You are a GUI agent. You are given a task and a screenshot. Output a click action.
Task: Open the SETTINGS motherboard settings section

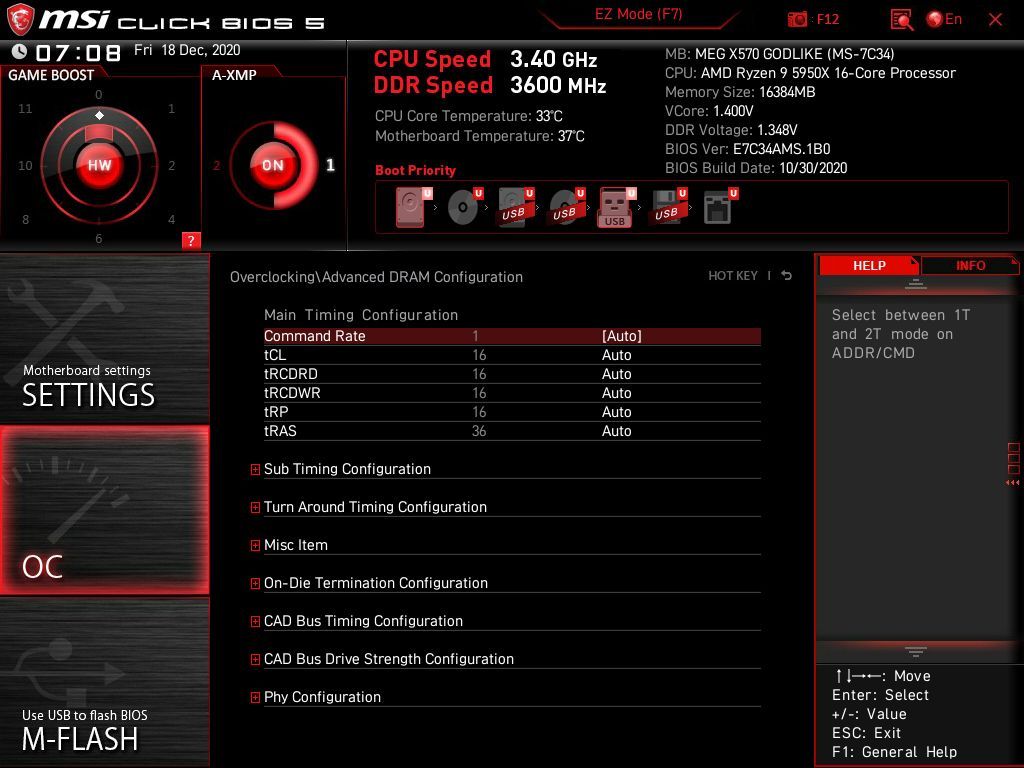click(x=104, y=338)
